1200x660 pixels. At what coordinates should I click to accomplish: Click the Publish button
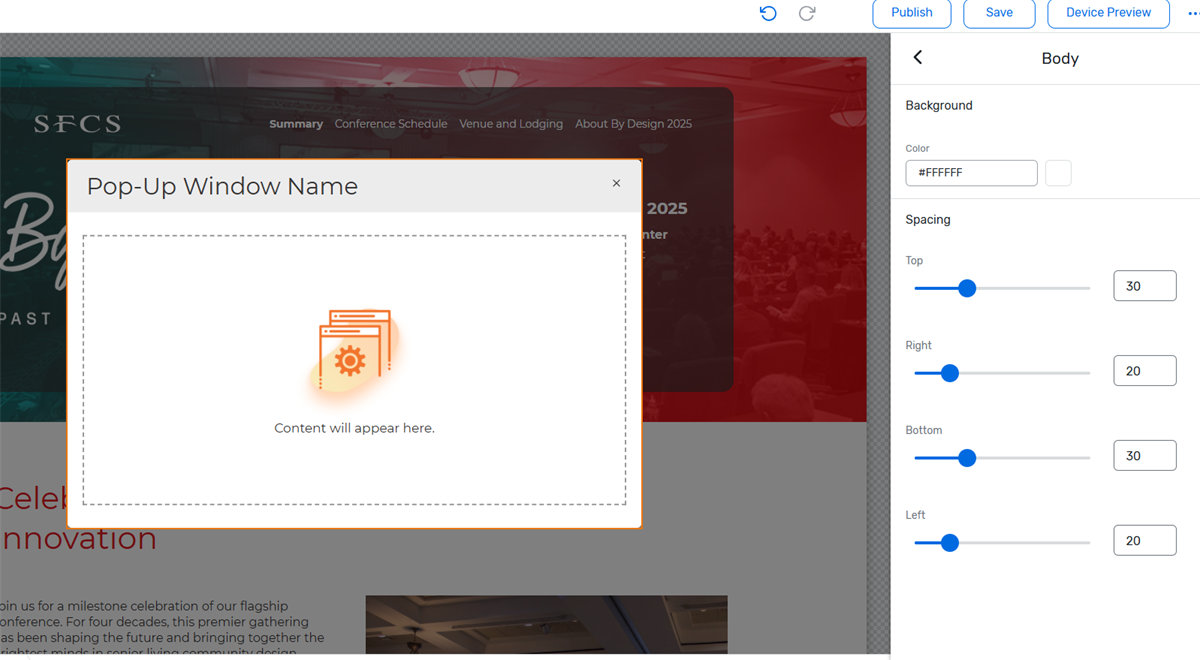[x=912, y=13]
